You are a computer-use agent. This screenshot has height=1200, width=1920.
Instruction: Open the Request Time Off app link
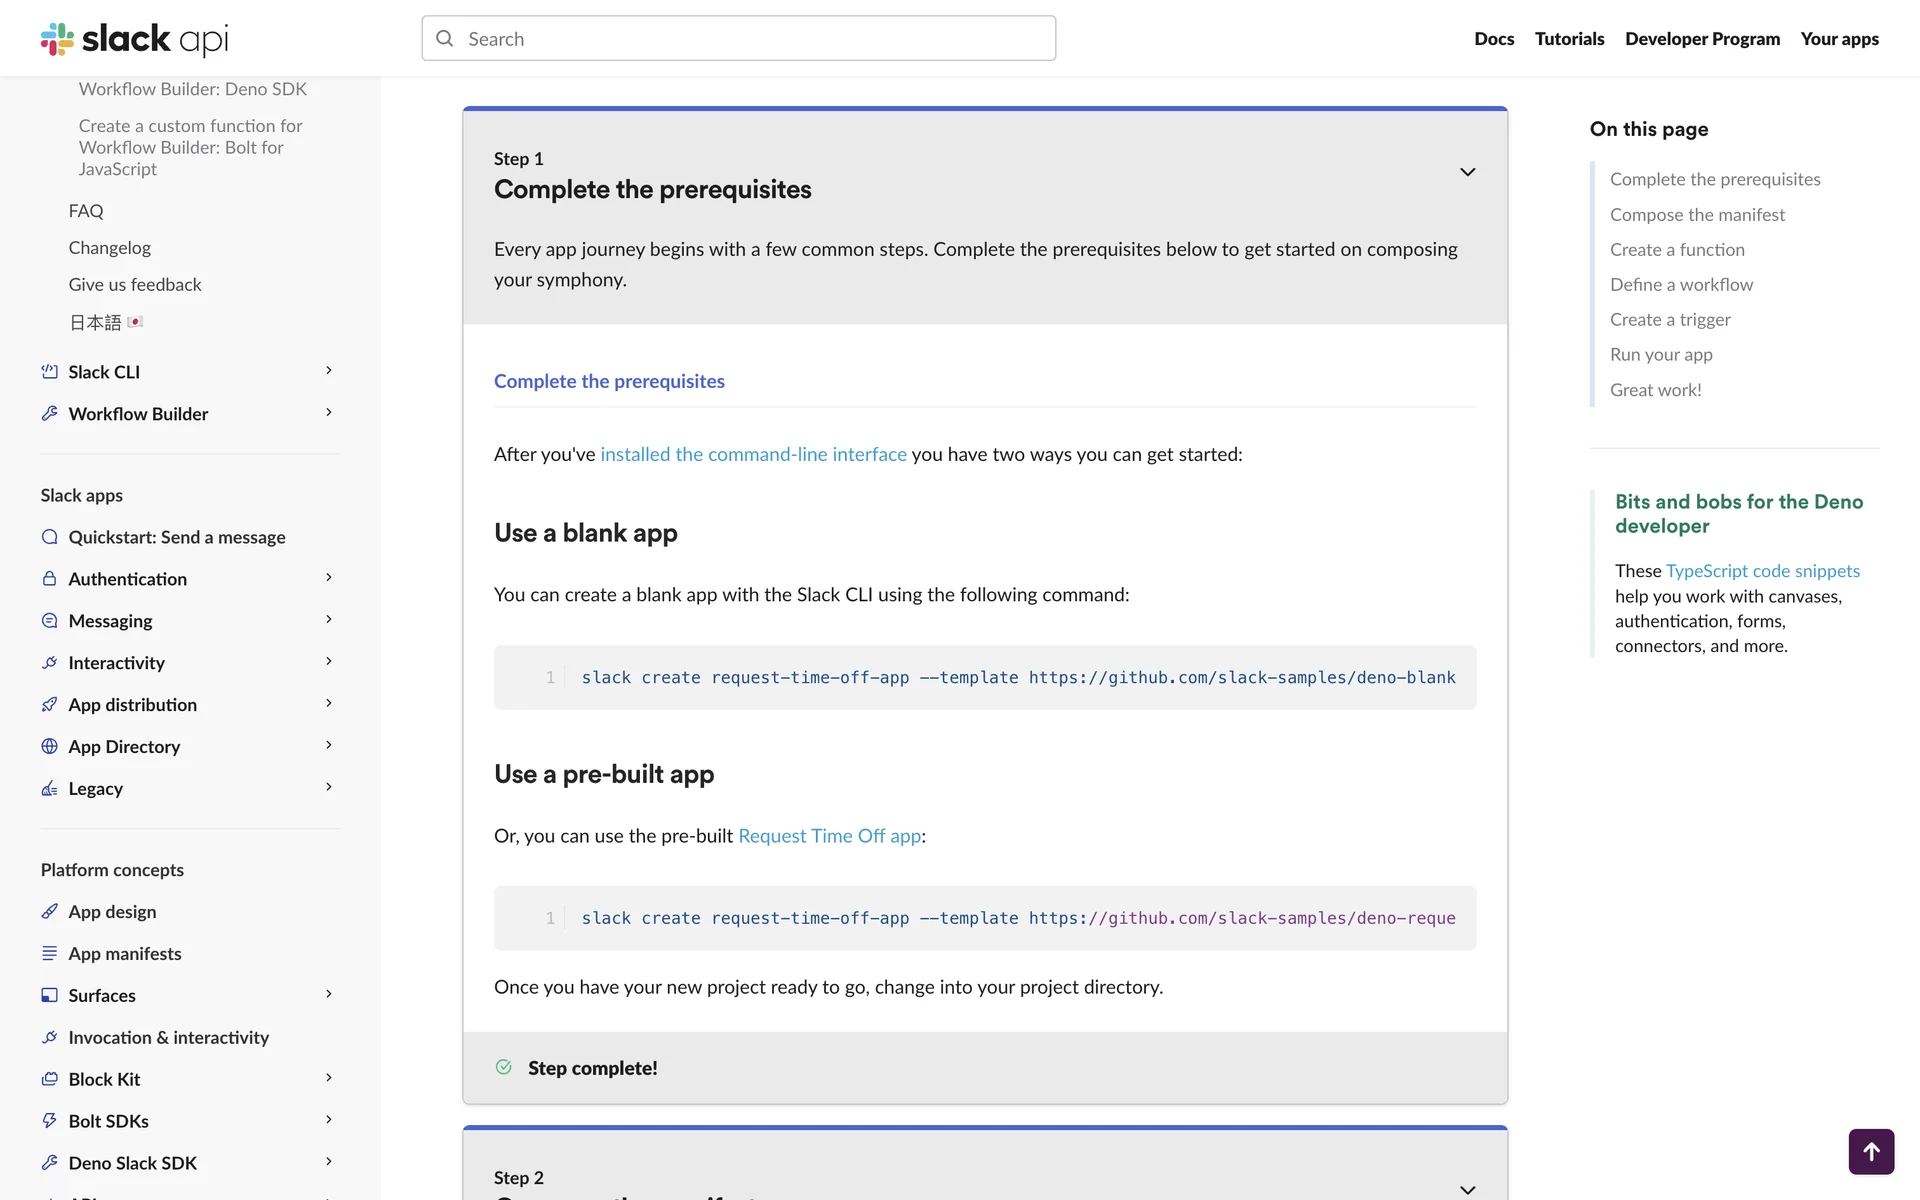tap(829, 836)
